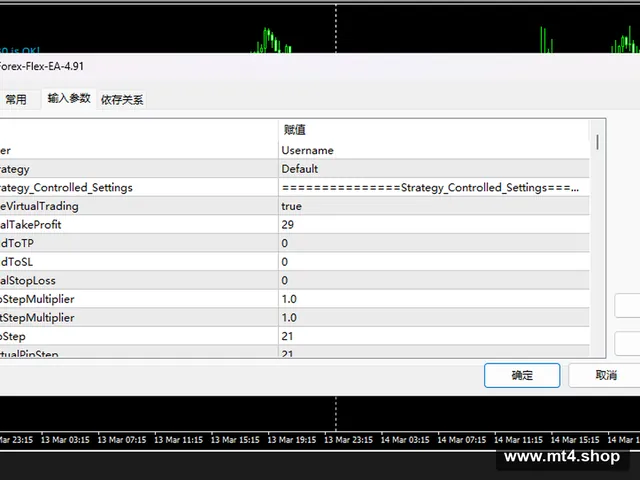This screenshot has width=640, height=480.
Task: Select the Strategy_Controlled_Settings parameter name
Action: [66, 188]
